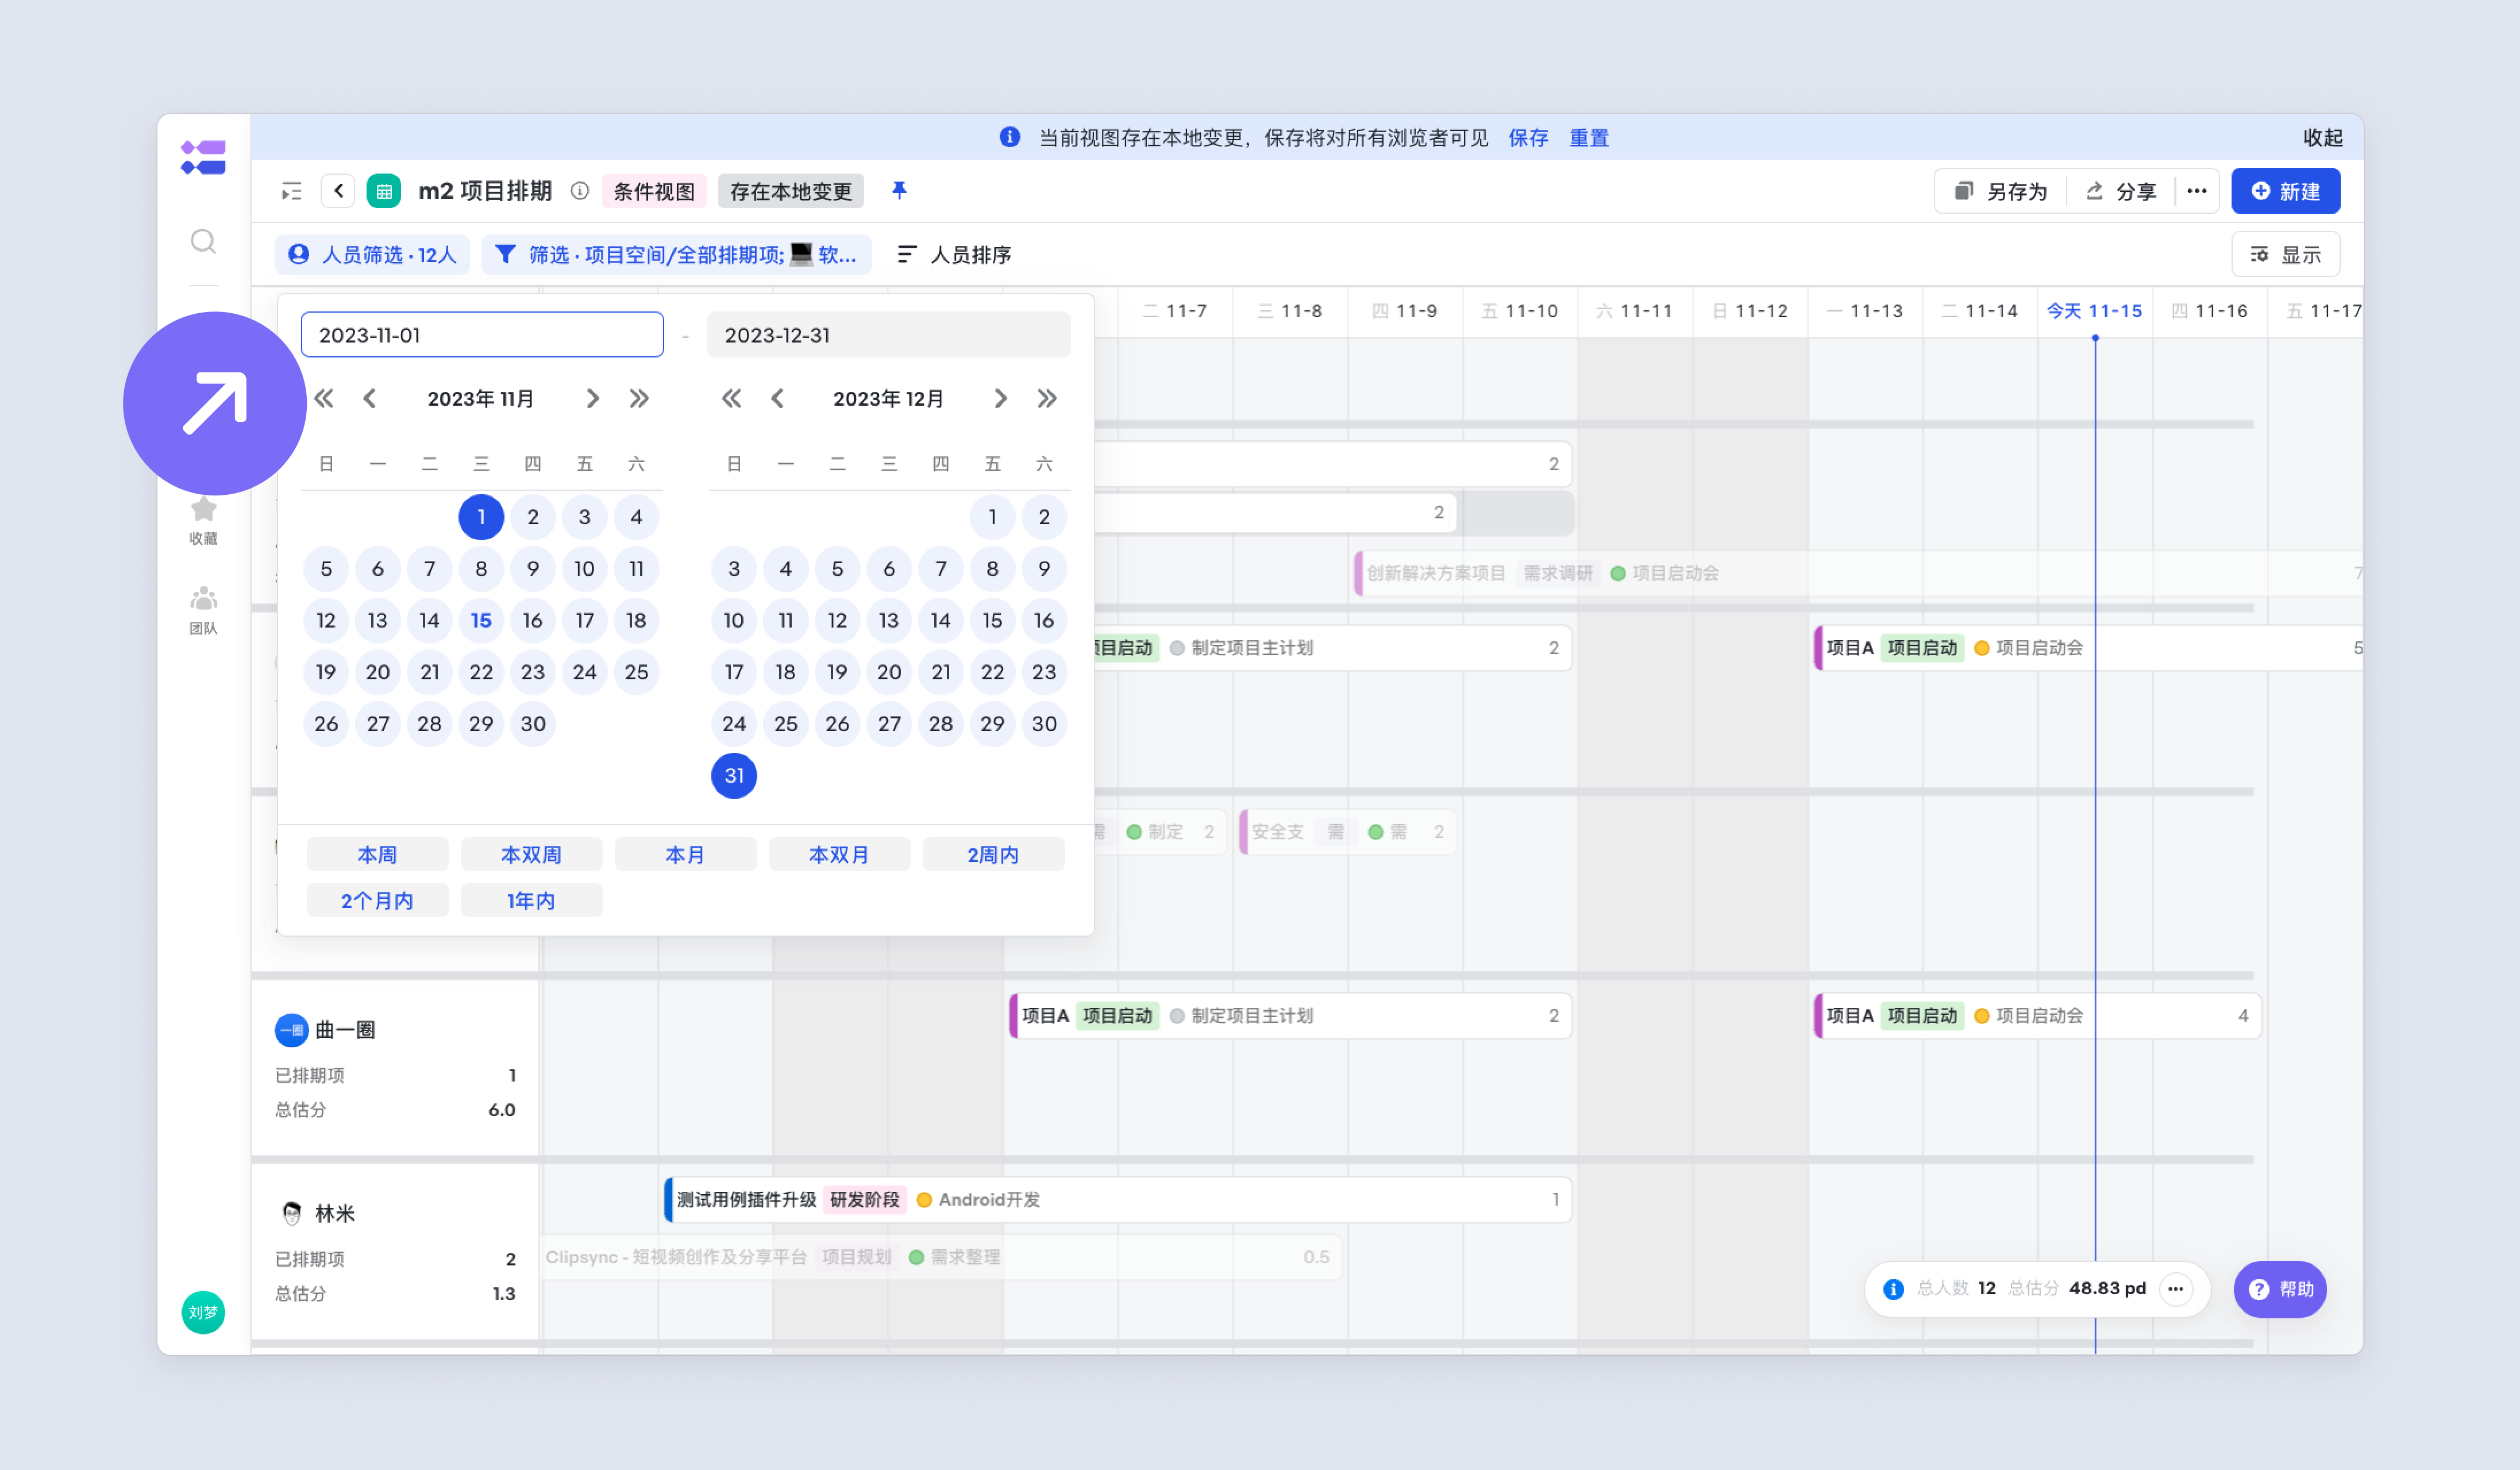Select 2个月内 quick range
Image resolution: width=2520 pixels, height=1470 pixels.
377,900
